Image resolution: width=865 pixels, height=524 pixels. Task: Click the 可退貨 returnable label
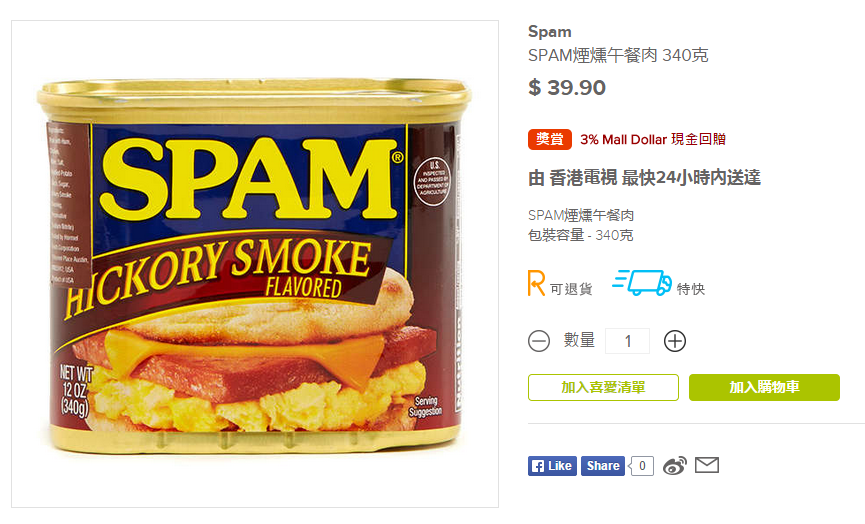tap(571, 289)
